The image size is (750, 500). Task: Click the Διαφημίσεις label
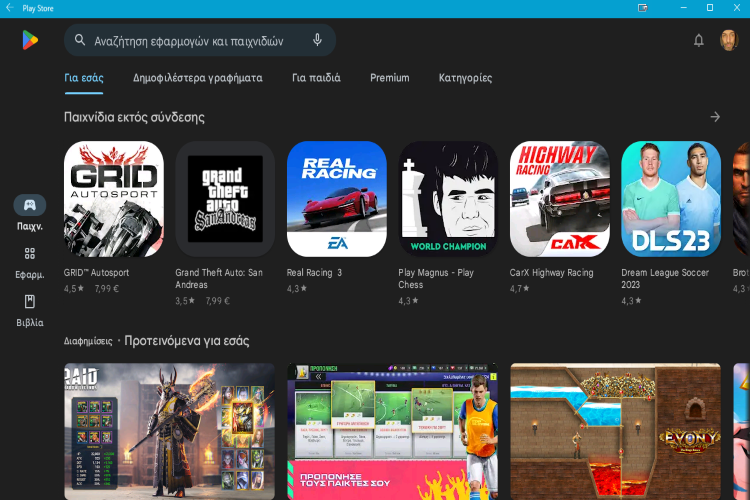tap(88, 341)
